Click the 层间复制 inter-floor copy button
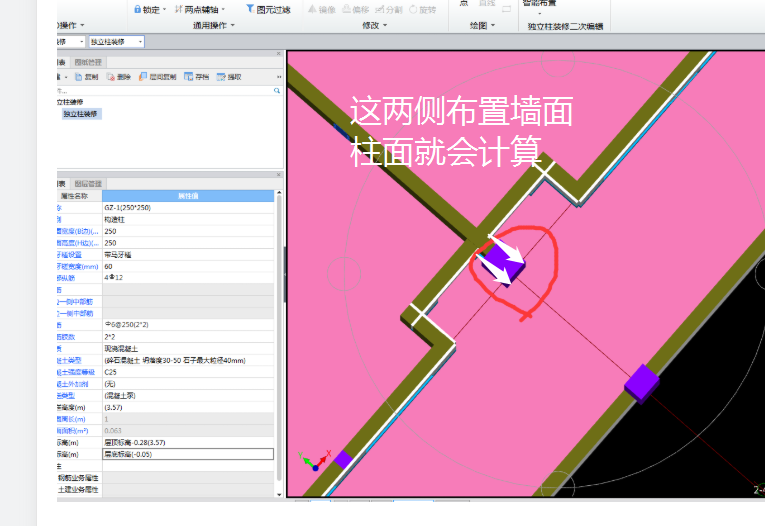Image resolution: width=765 pixels, height=526 pixels. pos(157,77)
